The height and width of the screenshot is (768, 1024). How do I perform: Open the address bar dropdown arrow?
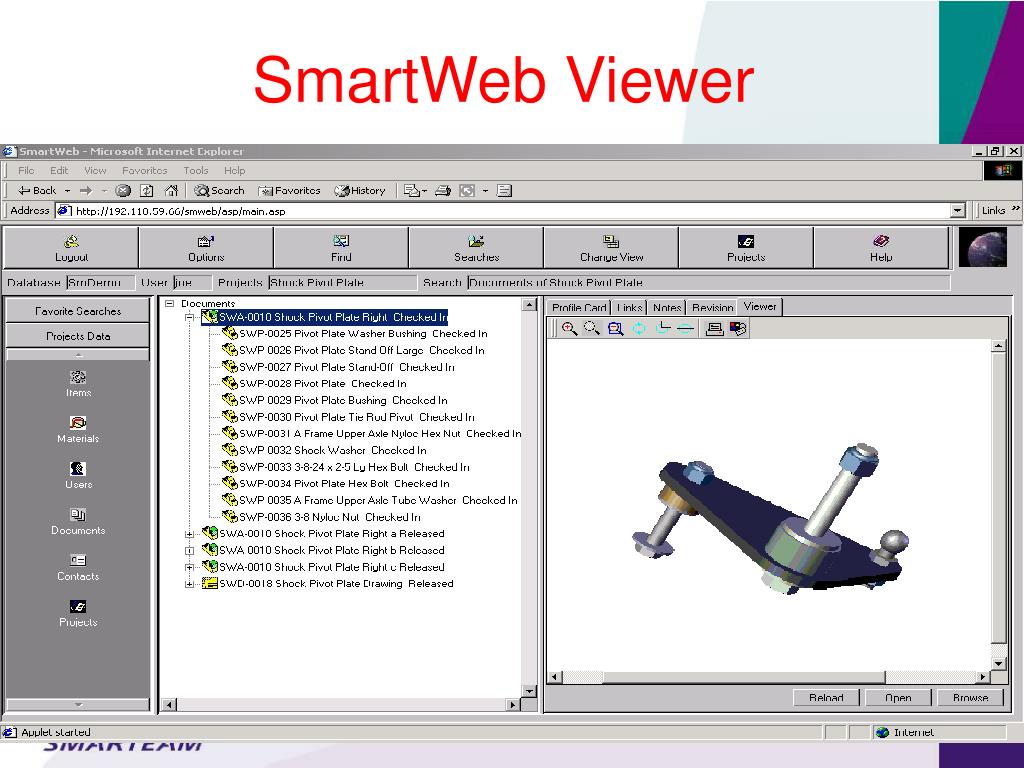[957, 211]
